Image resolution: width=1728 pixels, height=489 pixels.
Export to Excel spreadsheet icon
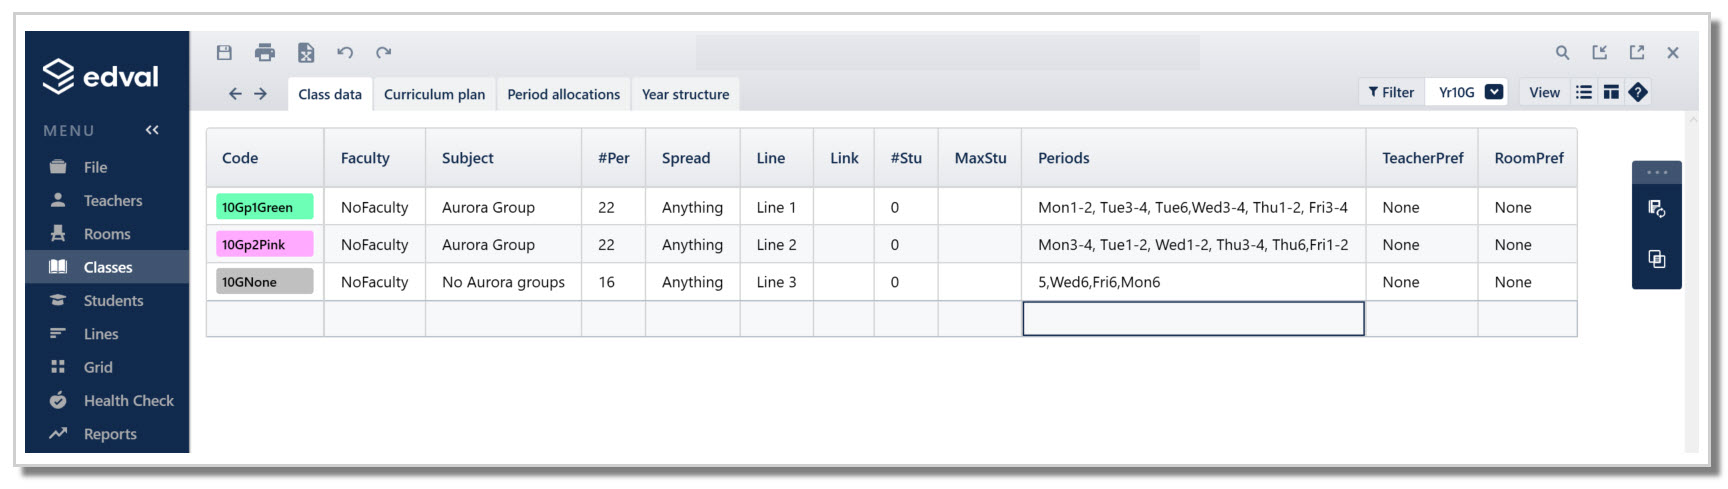[306, 53]
